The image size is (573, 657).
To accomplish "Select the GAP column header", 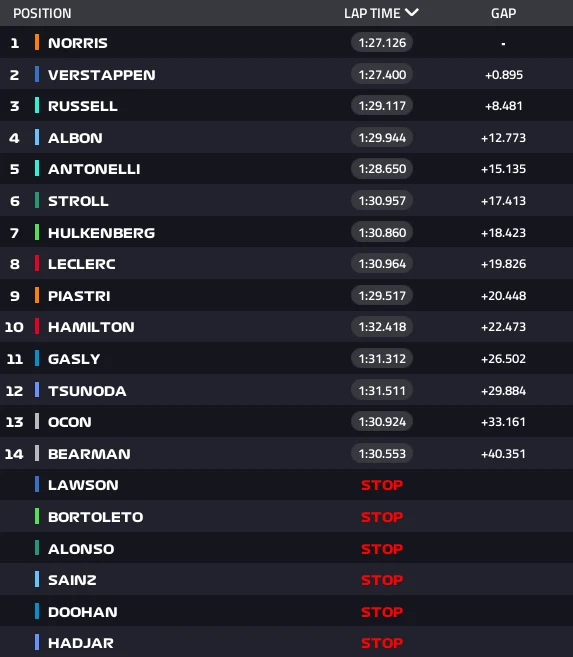I will tap(503, 13).
